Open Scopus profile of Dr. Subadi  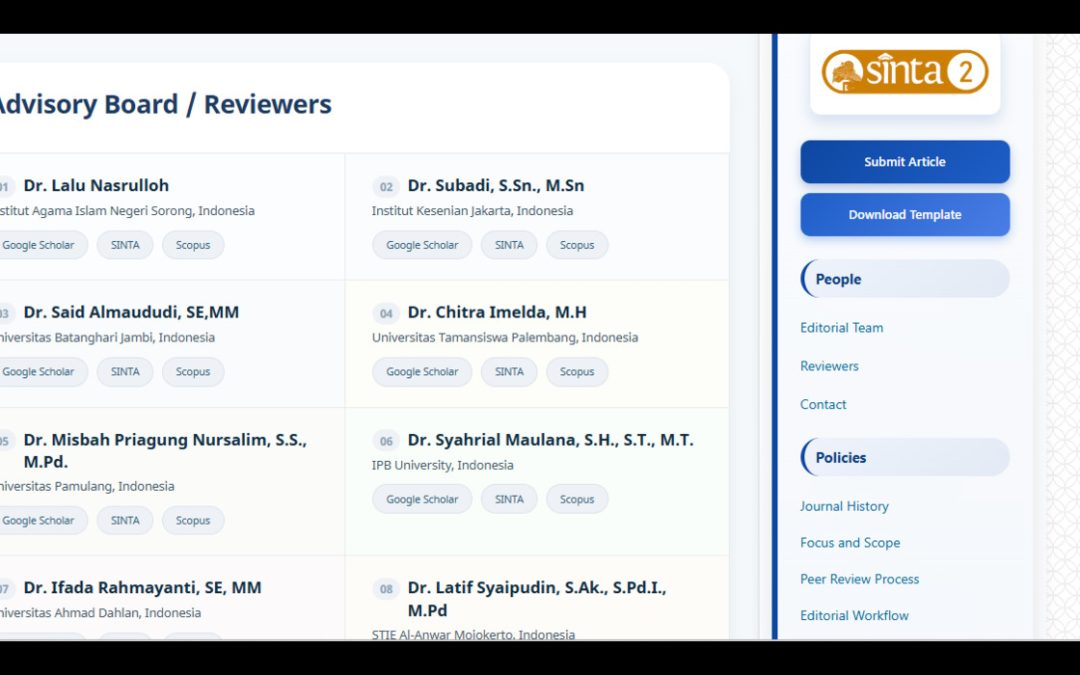pos(577,245)
